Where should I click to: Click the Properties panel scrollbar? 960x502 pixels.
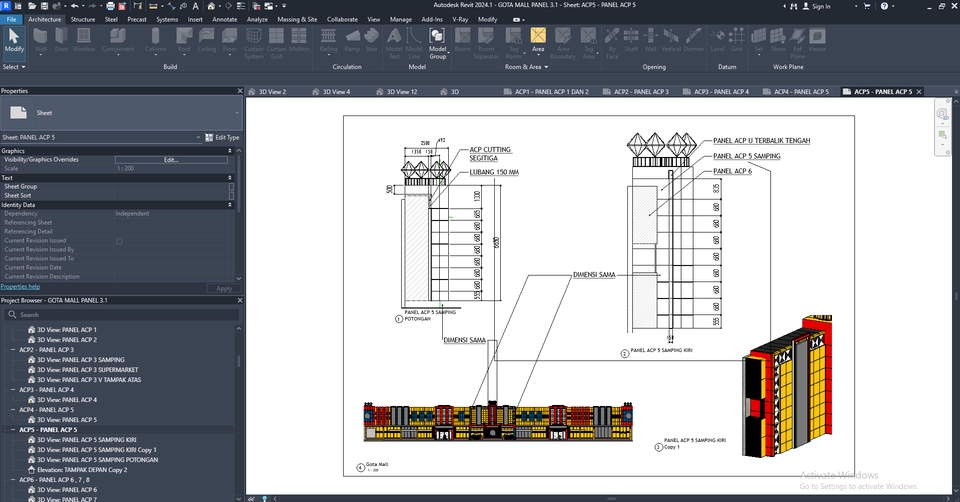click(239, 184)
